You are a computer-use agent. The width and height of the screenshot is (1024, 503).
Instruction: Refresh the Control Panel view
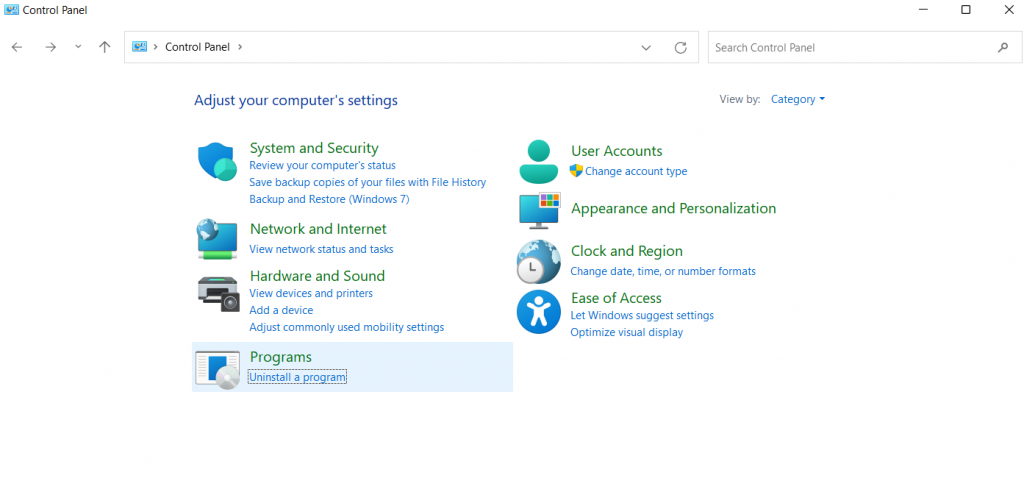point(681,47)
